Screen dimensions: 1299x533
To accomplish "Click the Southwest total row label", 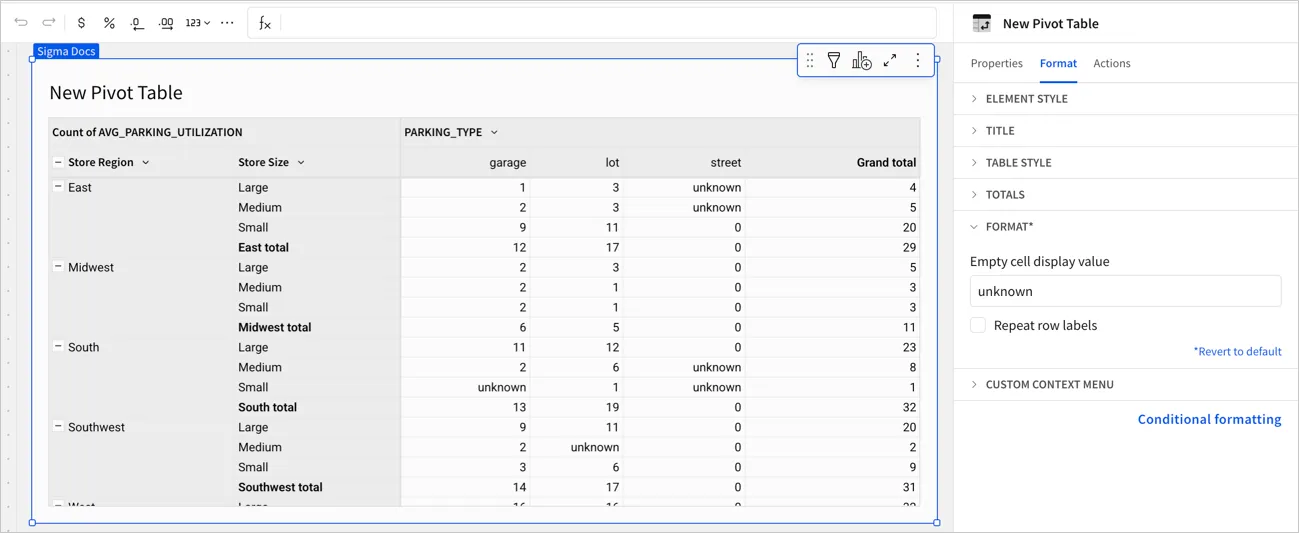I will click(x=280, y=487).
